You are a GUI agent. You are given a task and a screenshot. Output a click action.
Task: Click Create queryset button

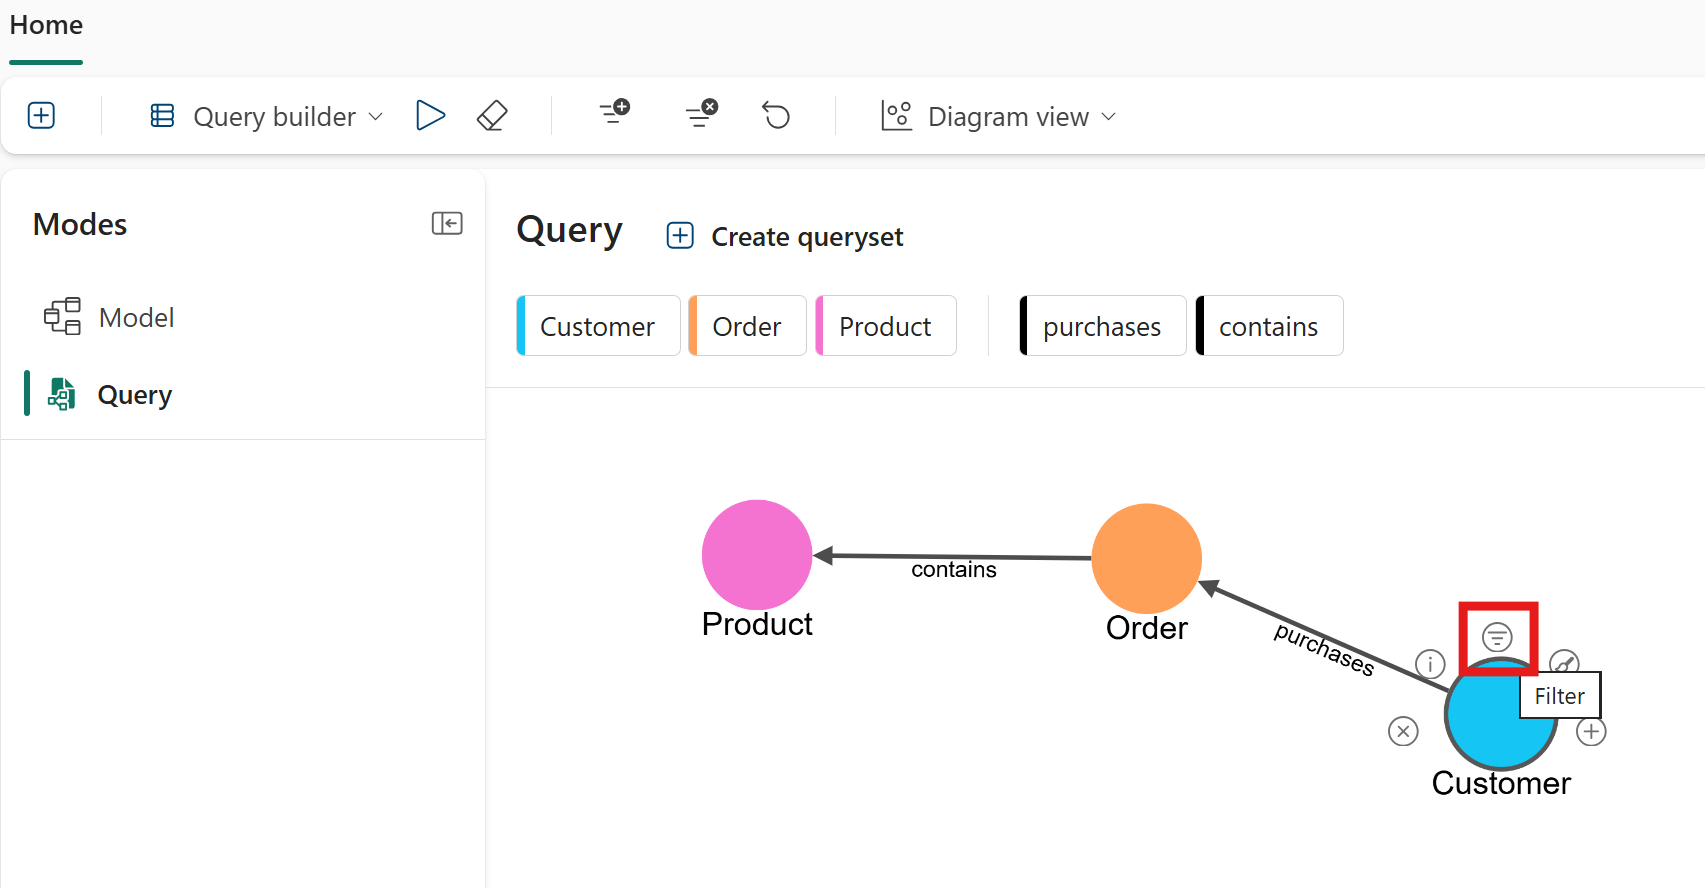pos(785,237)
